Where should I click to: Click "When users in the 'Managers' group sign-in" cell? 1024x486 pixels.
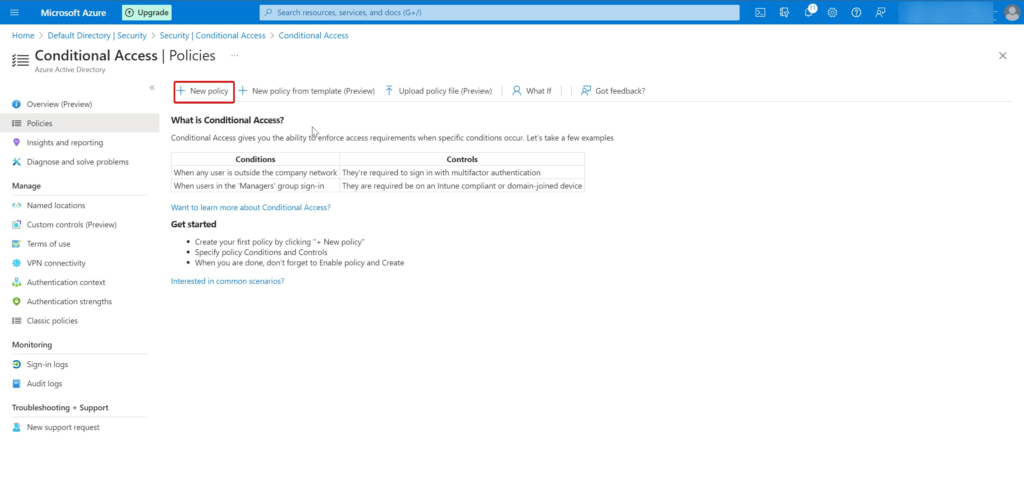click(x=255, y=186)
